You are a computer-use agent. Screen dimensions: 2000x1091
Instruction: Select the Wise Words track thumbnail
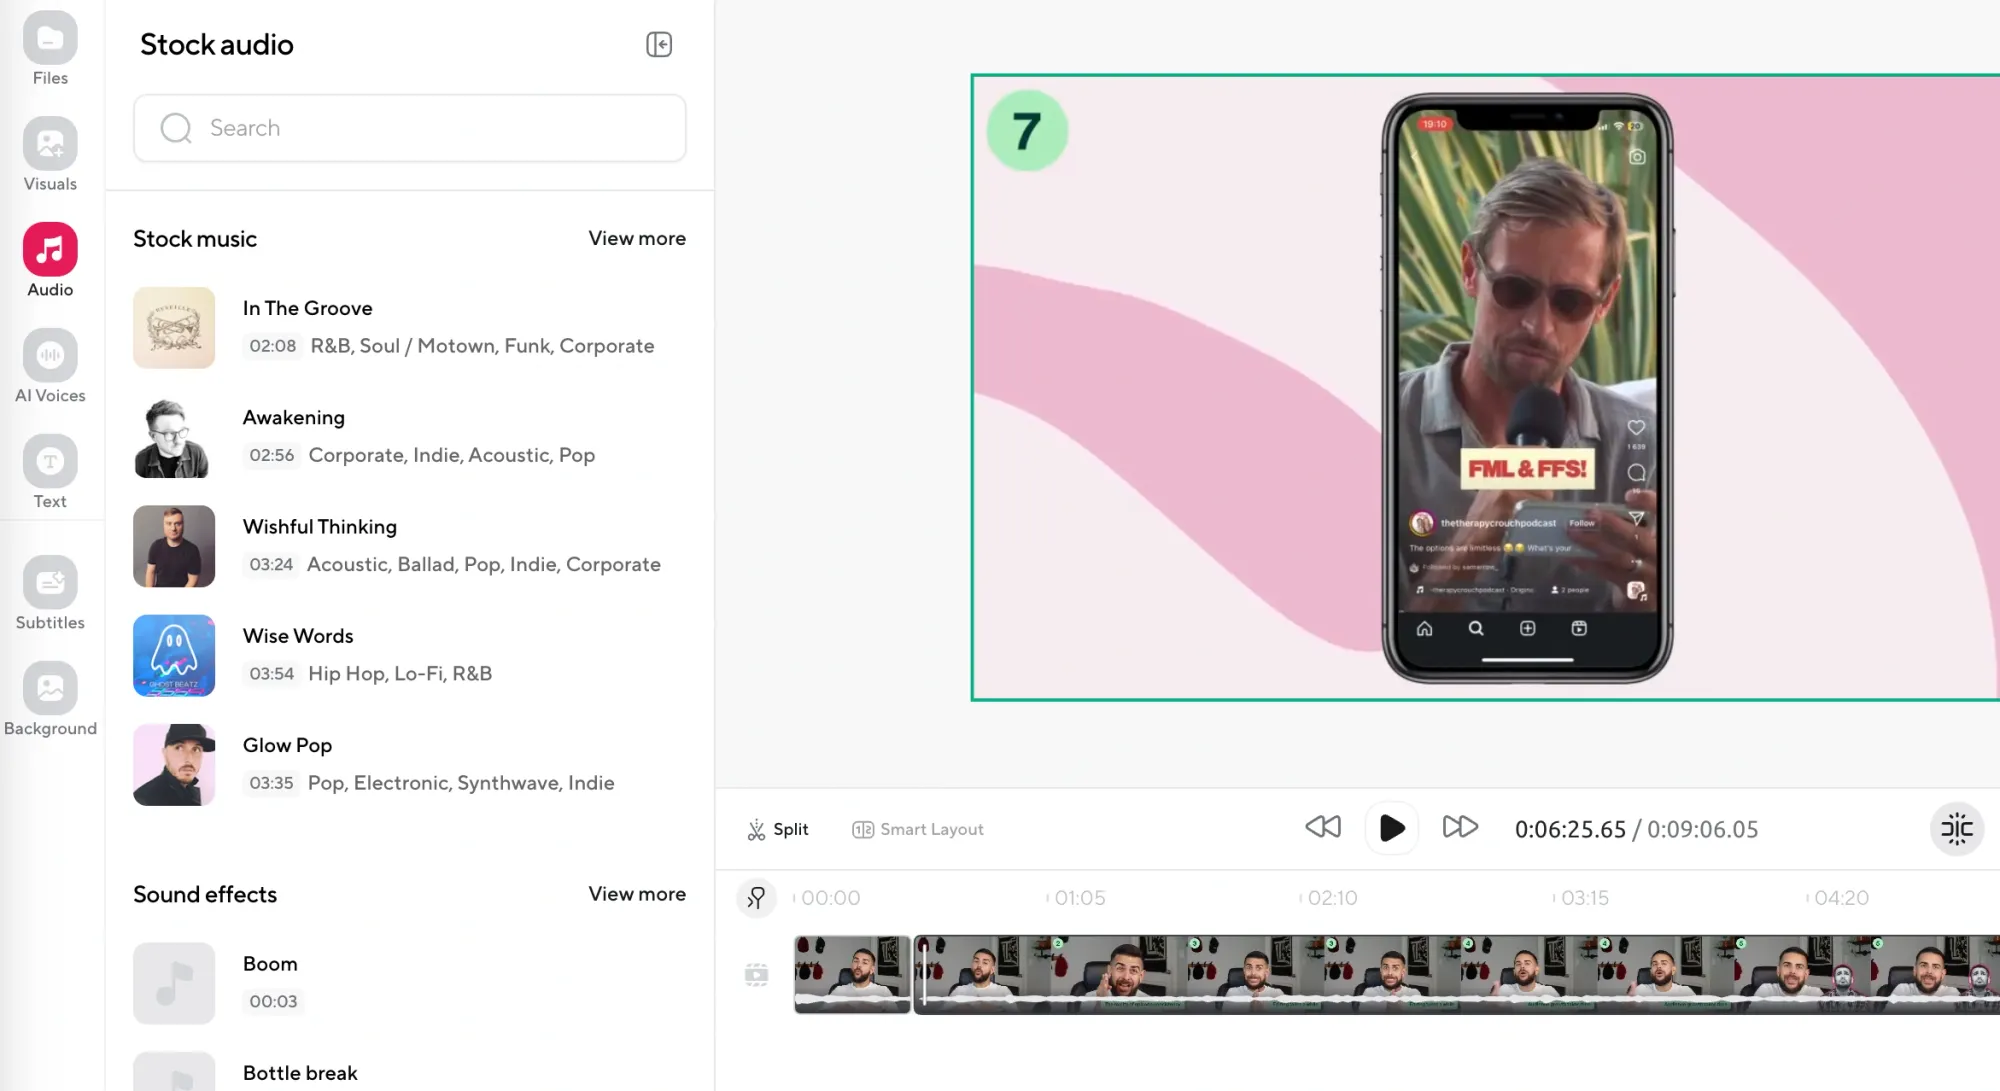(174, 655)
